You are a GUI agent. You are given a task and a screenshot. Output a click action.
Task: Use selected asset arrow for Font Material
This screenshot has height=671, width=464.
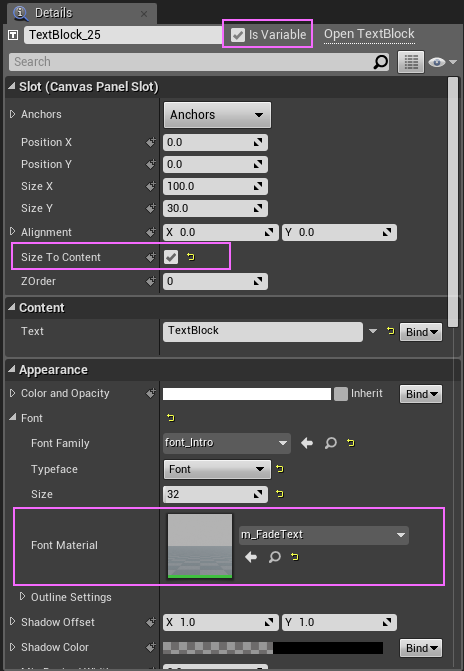251,557
